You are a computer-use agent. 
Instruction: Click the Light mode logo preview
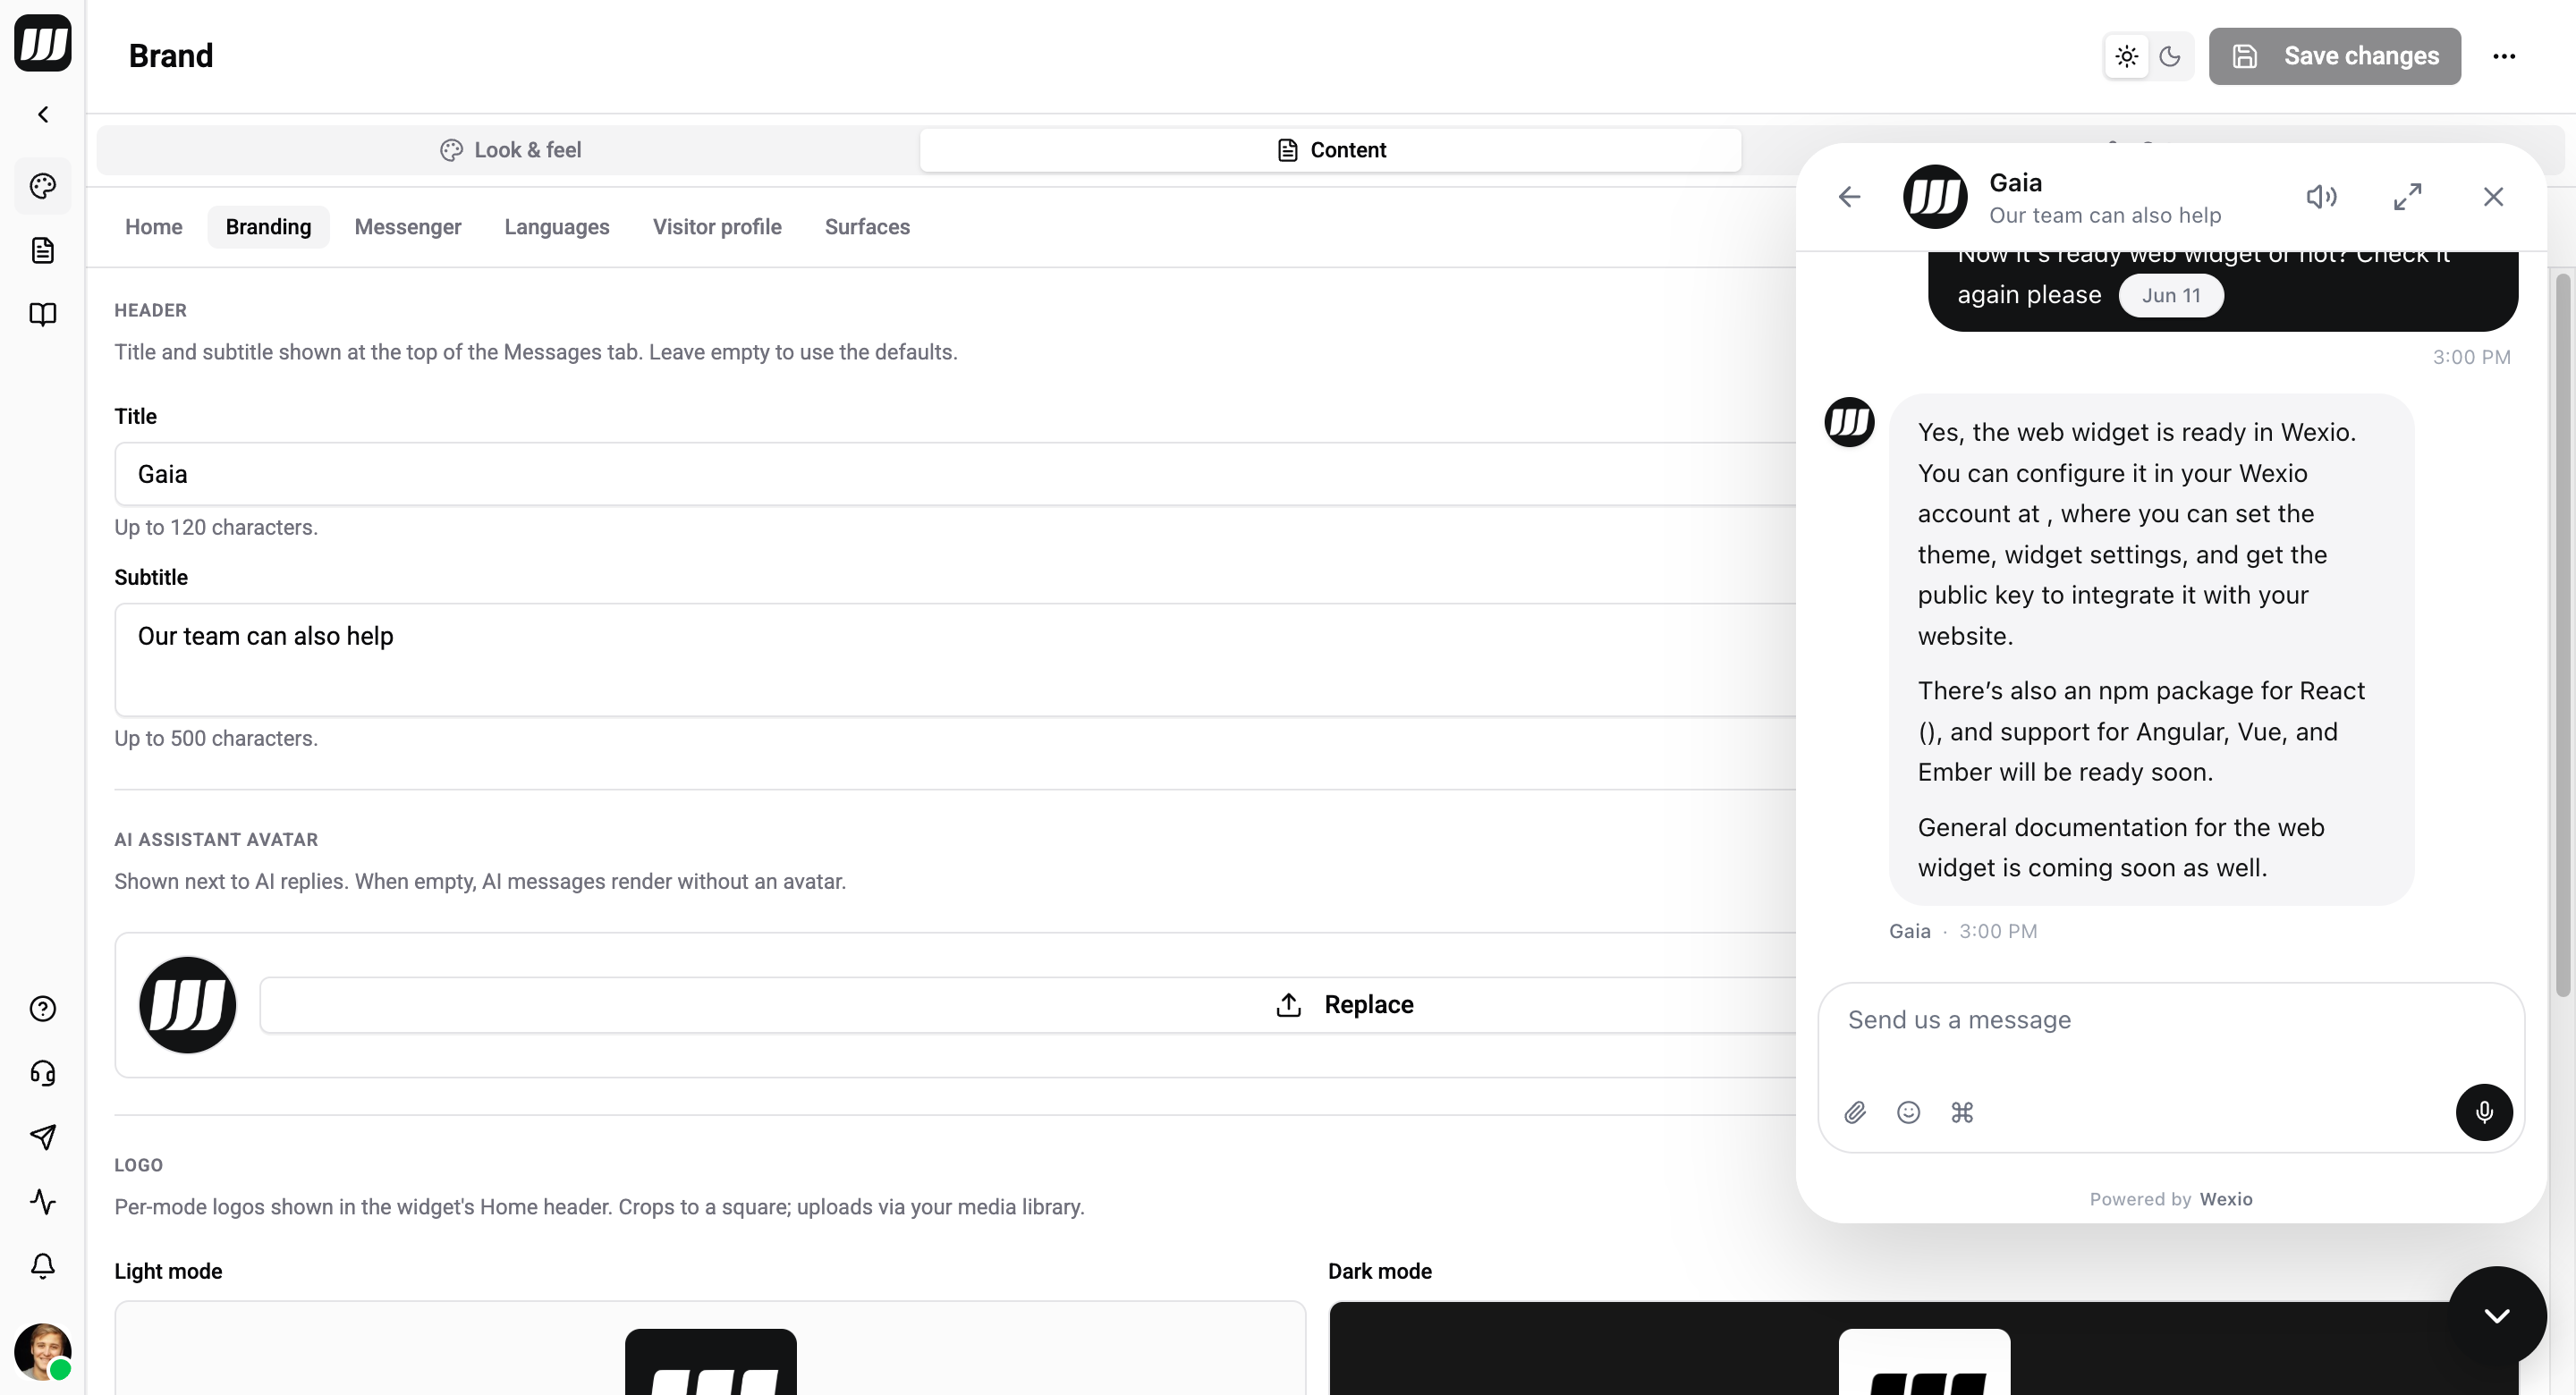click(x=710, y=1348)
